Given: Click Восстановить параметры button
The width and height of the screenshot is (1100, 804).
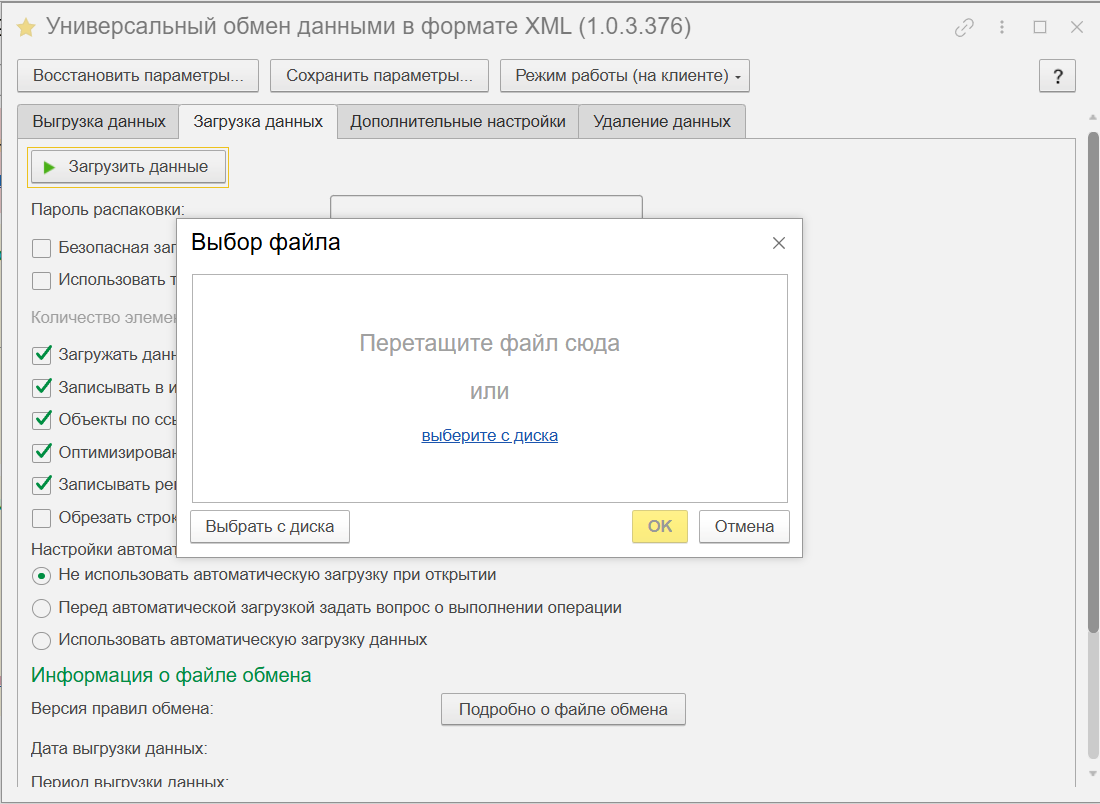Looking at the screenshot, I should click(138, 76).
